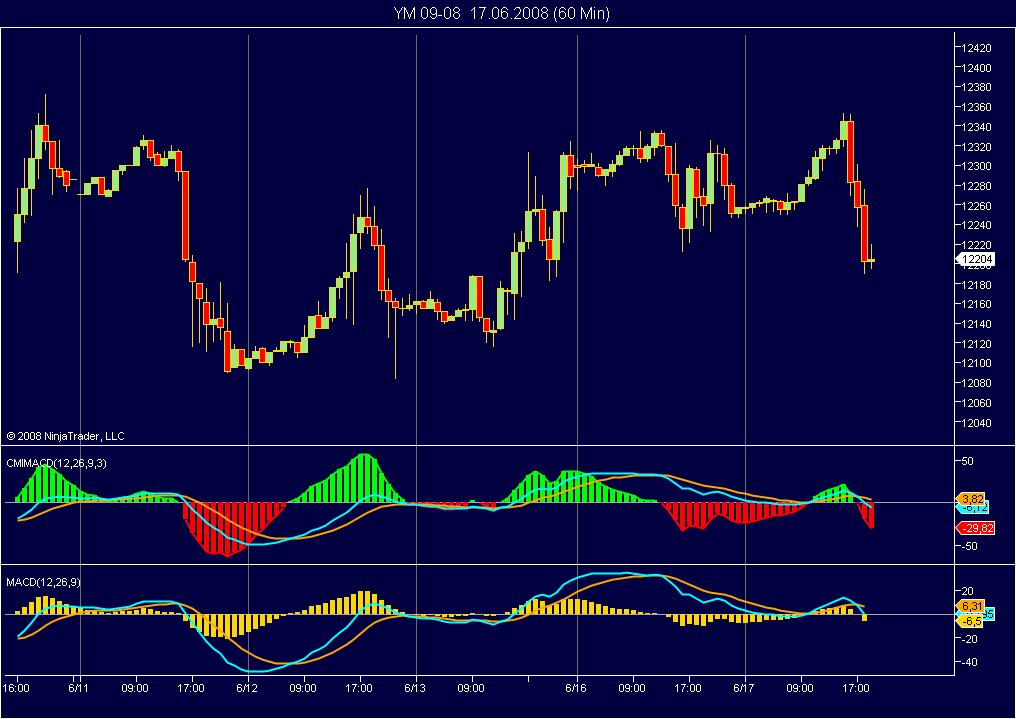Click the 12420 price axis label
This screenshot has width=1016, height=719.
coord(976,48)
